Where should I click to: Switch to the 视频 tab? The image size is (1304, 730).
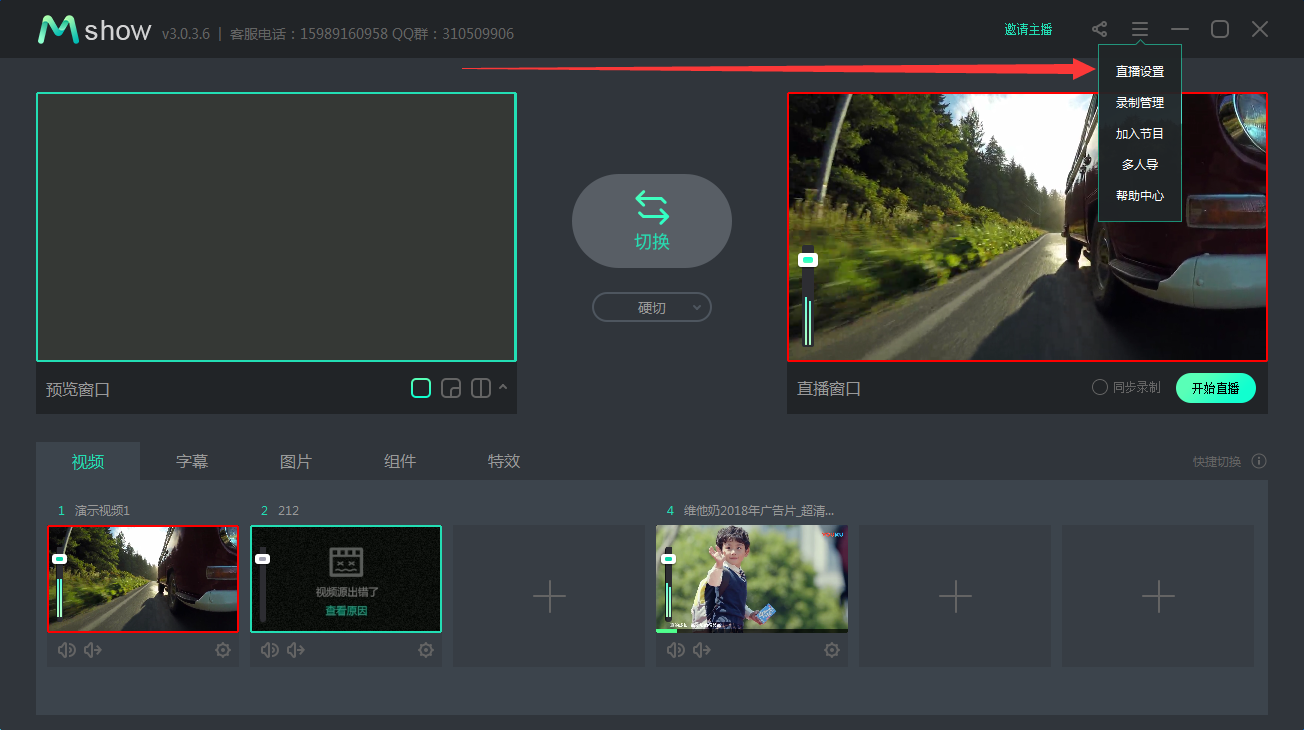point(88,461)
